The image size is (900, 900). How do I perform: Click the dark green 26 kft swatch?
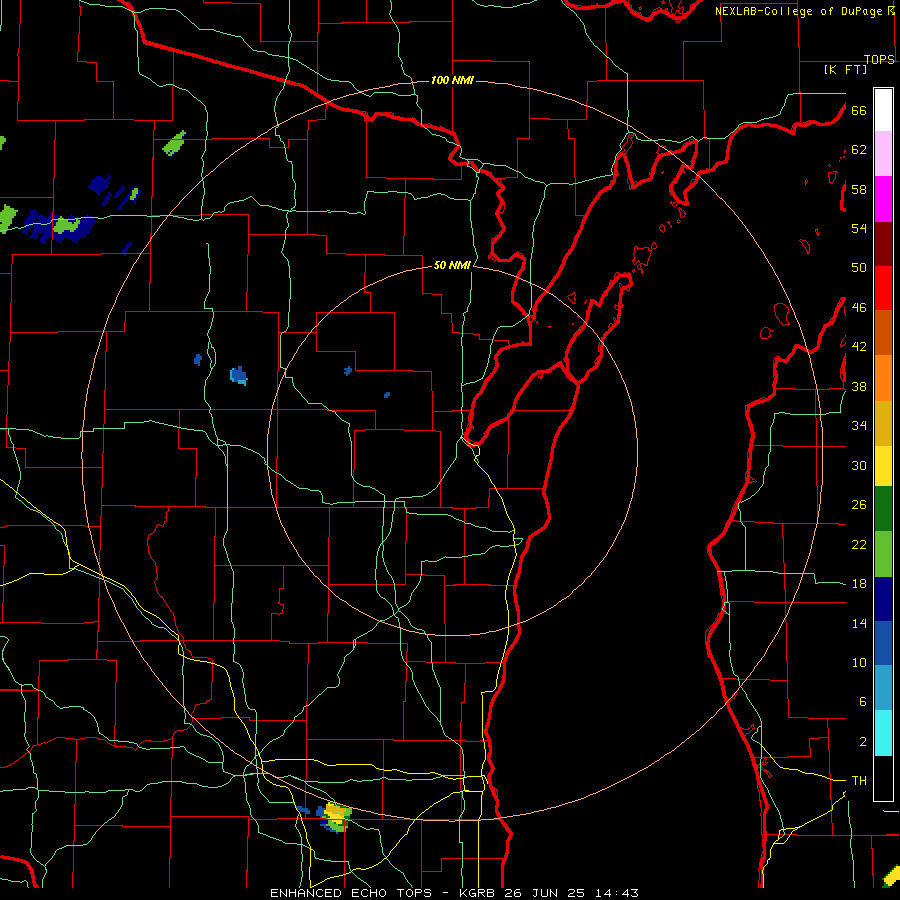click(883, 509)
